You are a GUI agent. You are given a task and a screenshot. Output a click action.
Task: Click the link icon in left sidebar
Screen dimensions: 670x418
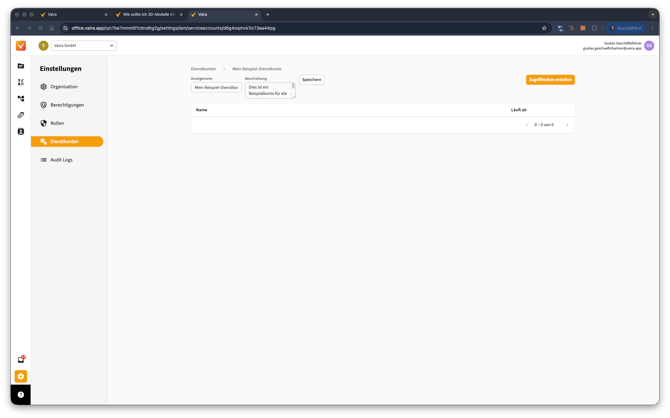pos(21,115)
